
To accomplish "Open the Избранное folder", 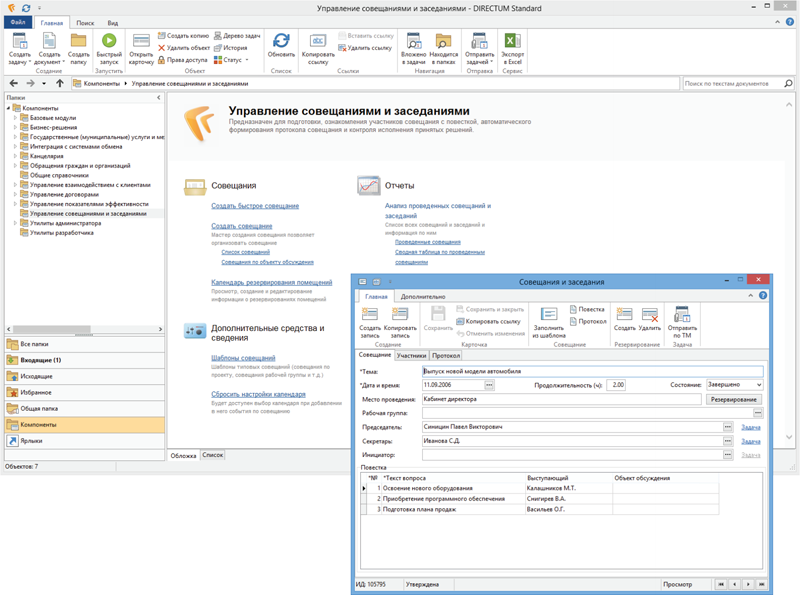I will point(85,392).
